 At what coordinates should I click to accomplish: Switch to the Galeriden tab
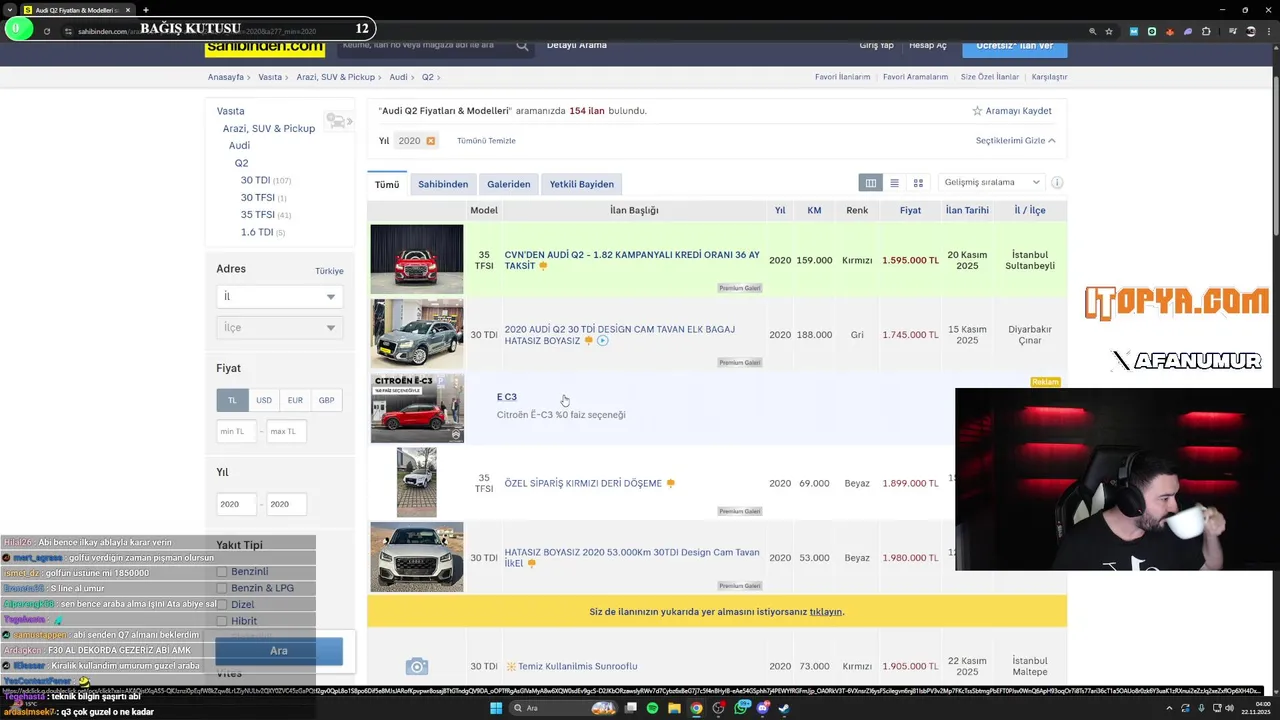point(509,184)
